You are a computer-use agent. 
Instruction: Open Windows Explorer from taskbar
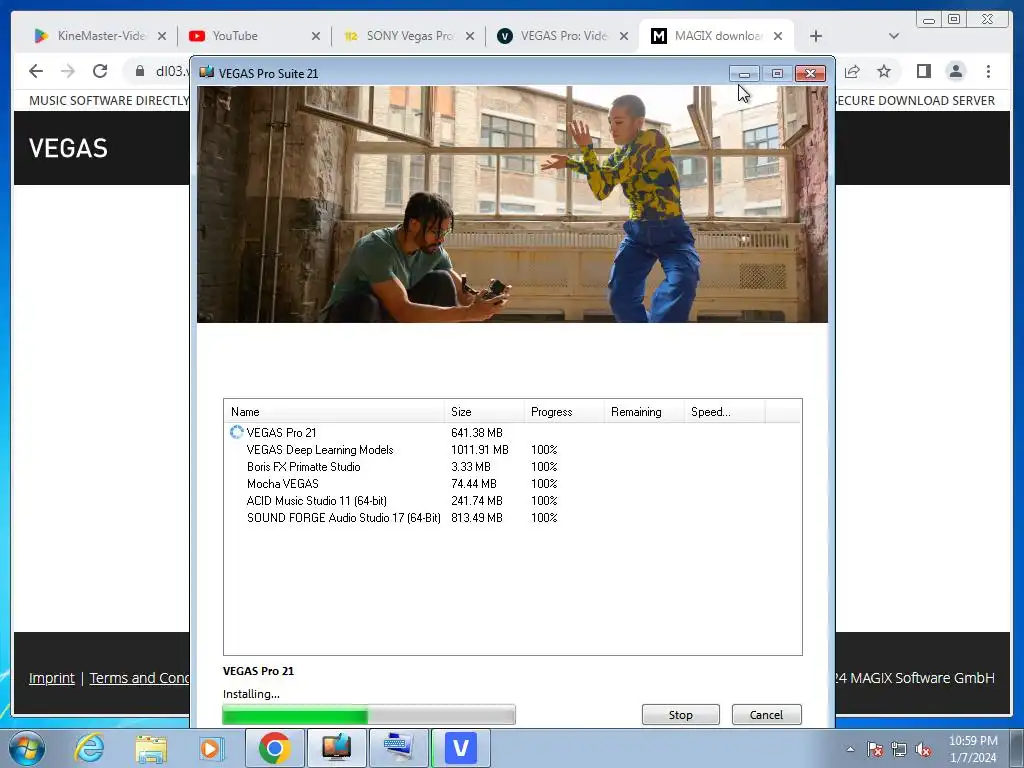click(151, 748)
